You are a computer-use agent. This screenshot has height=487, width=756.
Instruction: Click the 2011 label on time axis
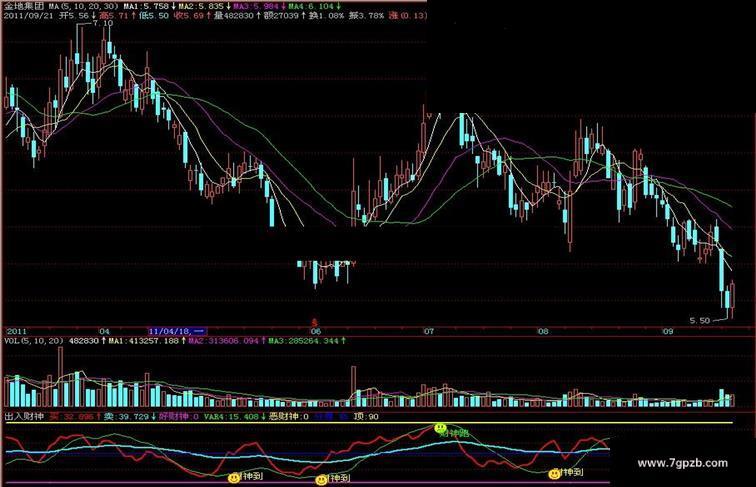tap(16, 331)
